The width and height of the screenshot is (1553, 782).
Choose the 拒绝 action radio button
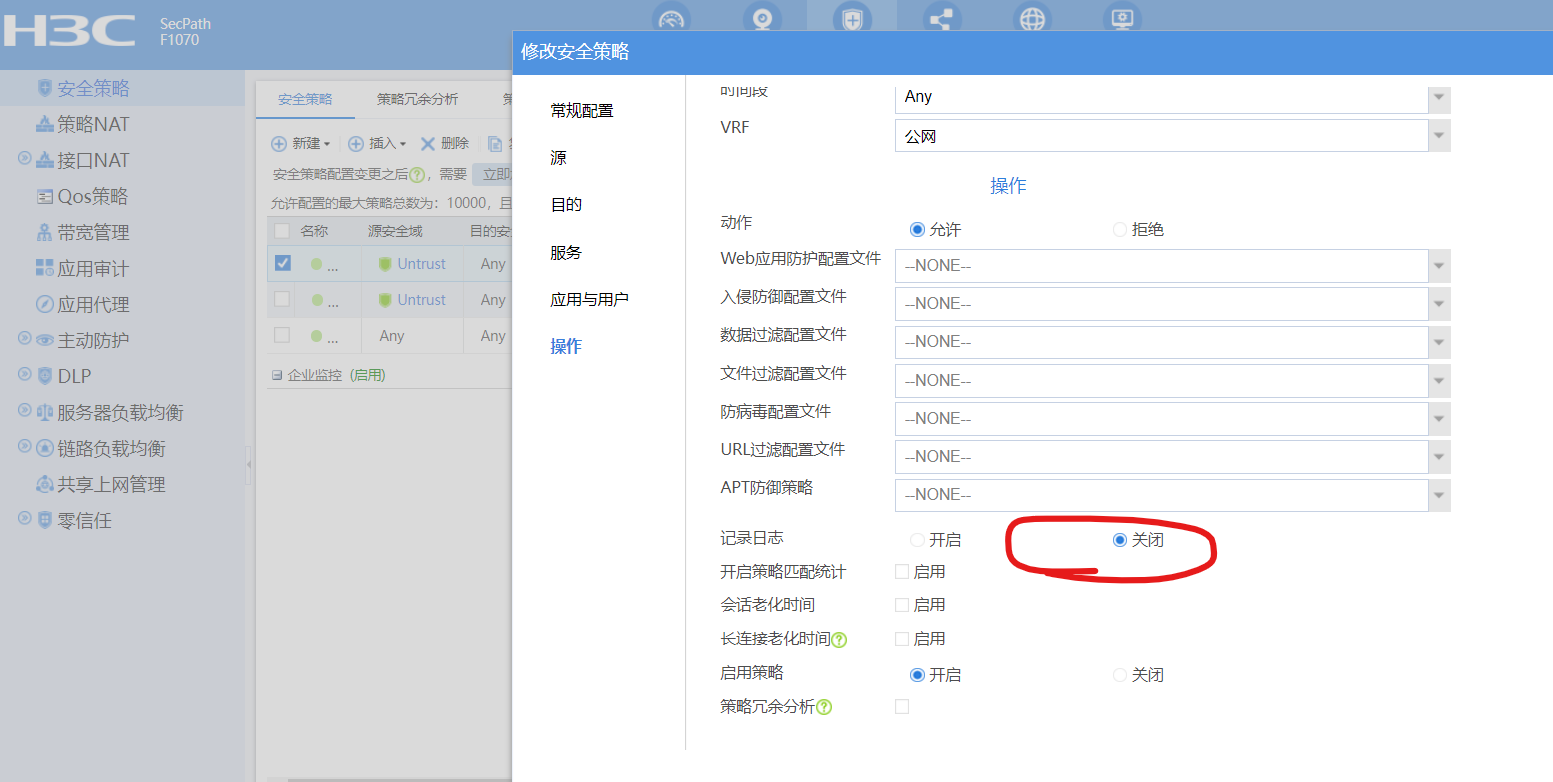(x=1120, y=230)
